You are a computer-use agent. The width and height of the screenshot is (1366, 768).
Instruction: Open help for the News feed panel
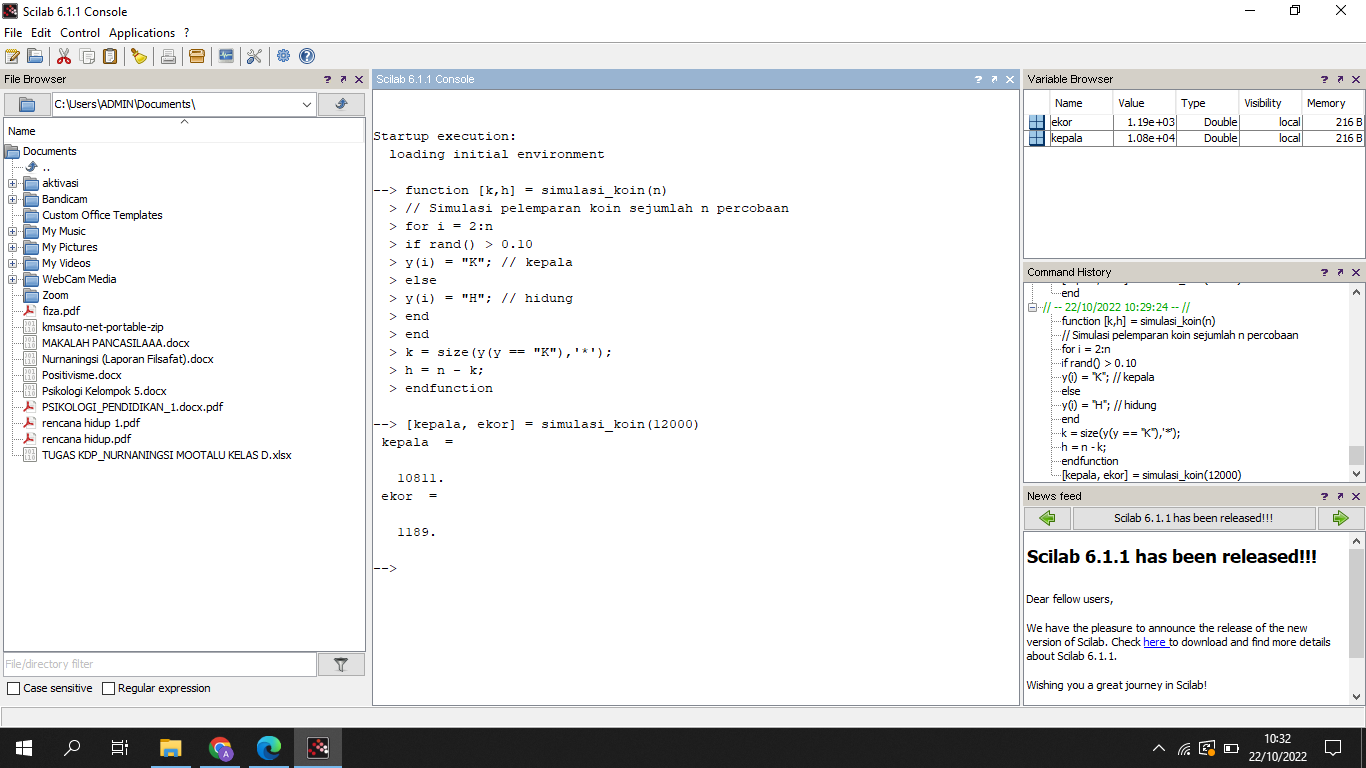[1324, 496]
